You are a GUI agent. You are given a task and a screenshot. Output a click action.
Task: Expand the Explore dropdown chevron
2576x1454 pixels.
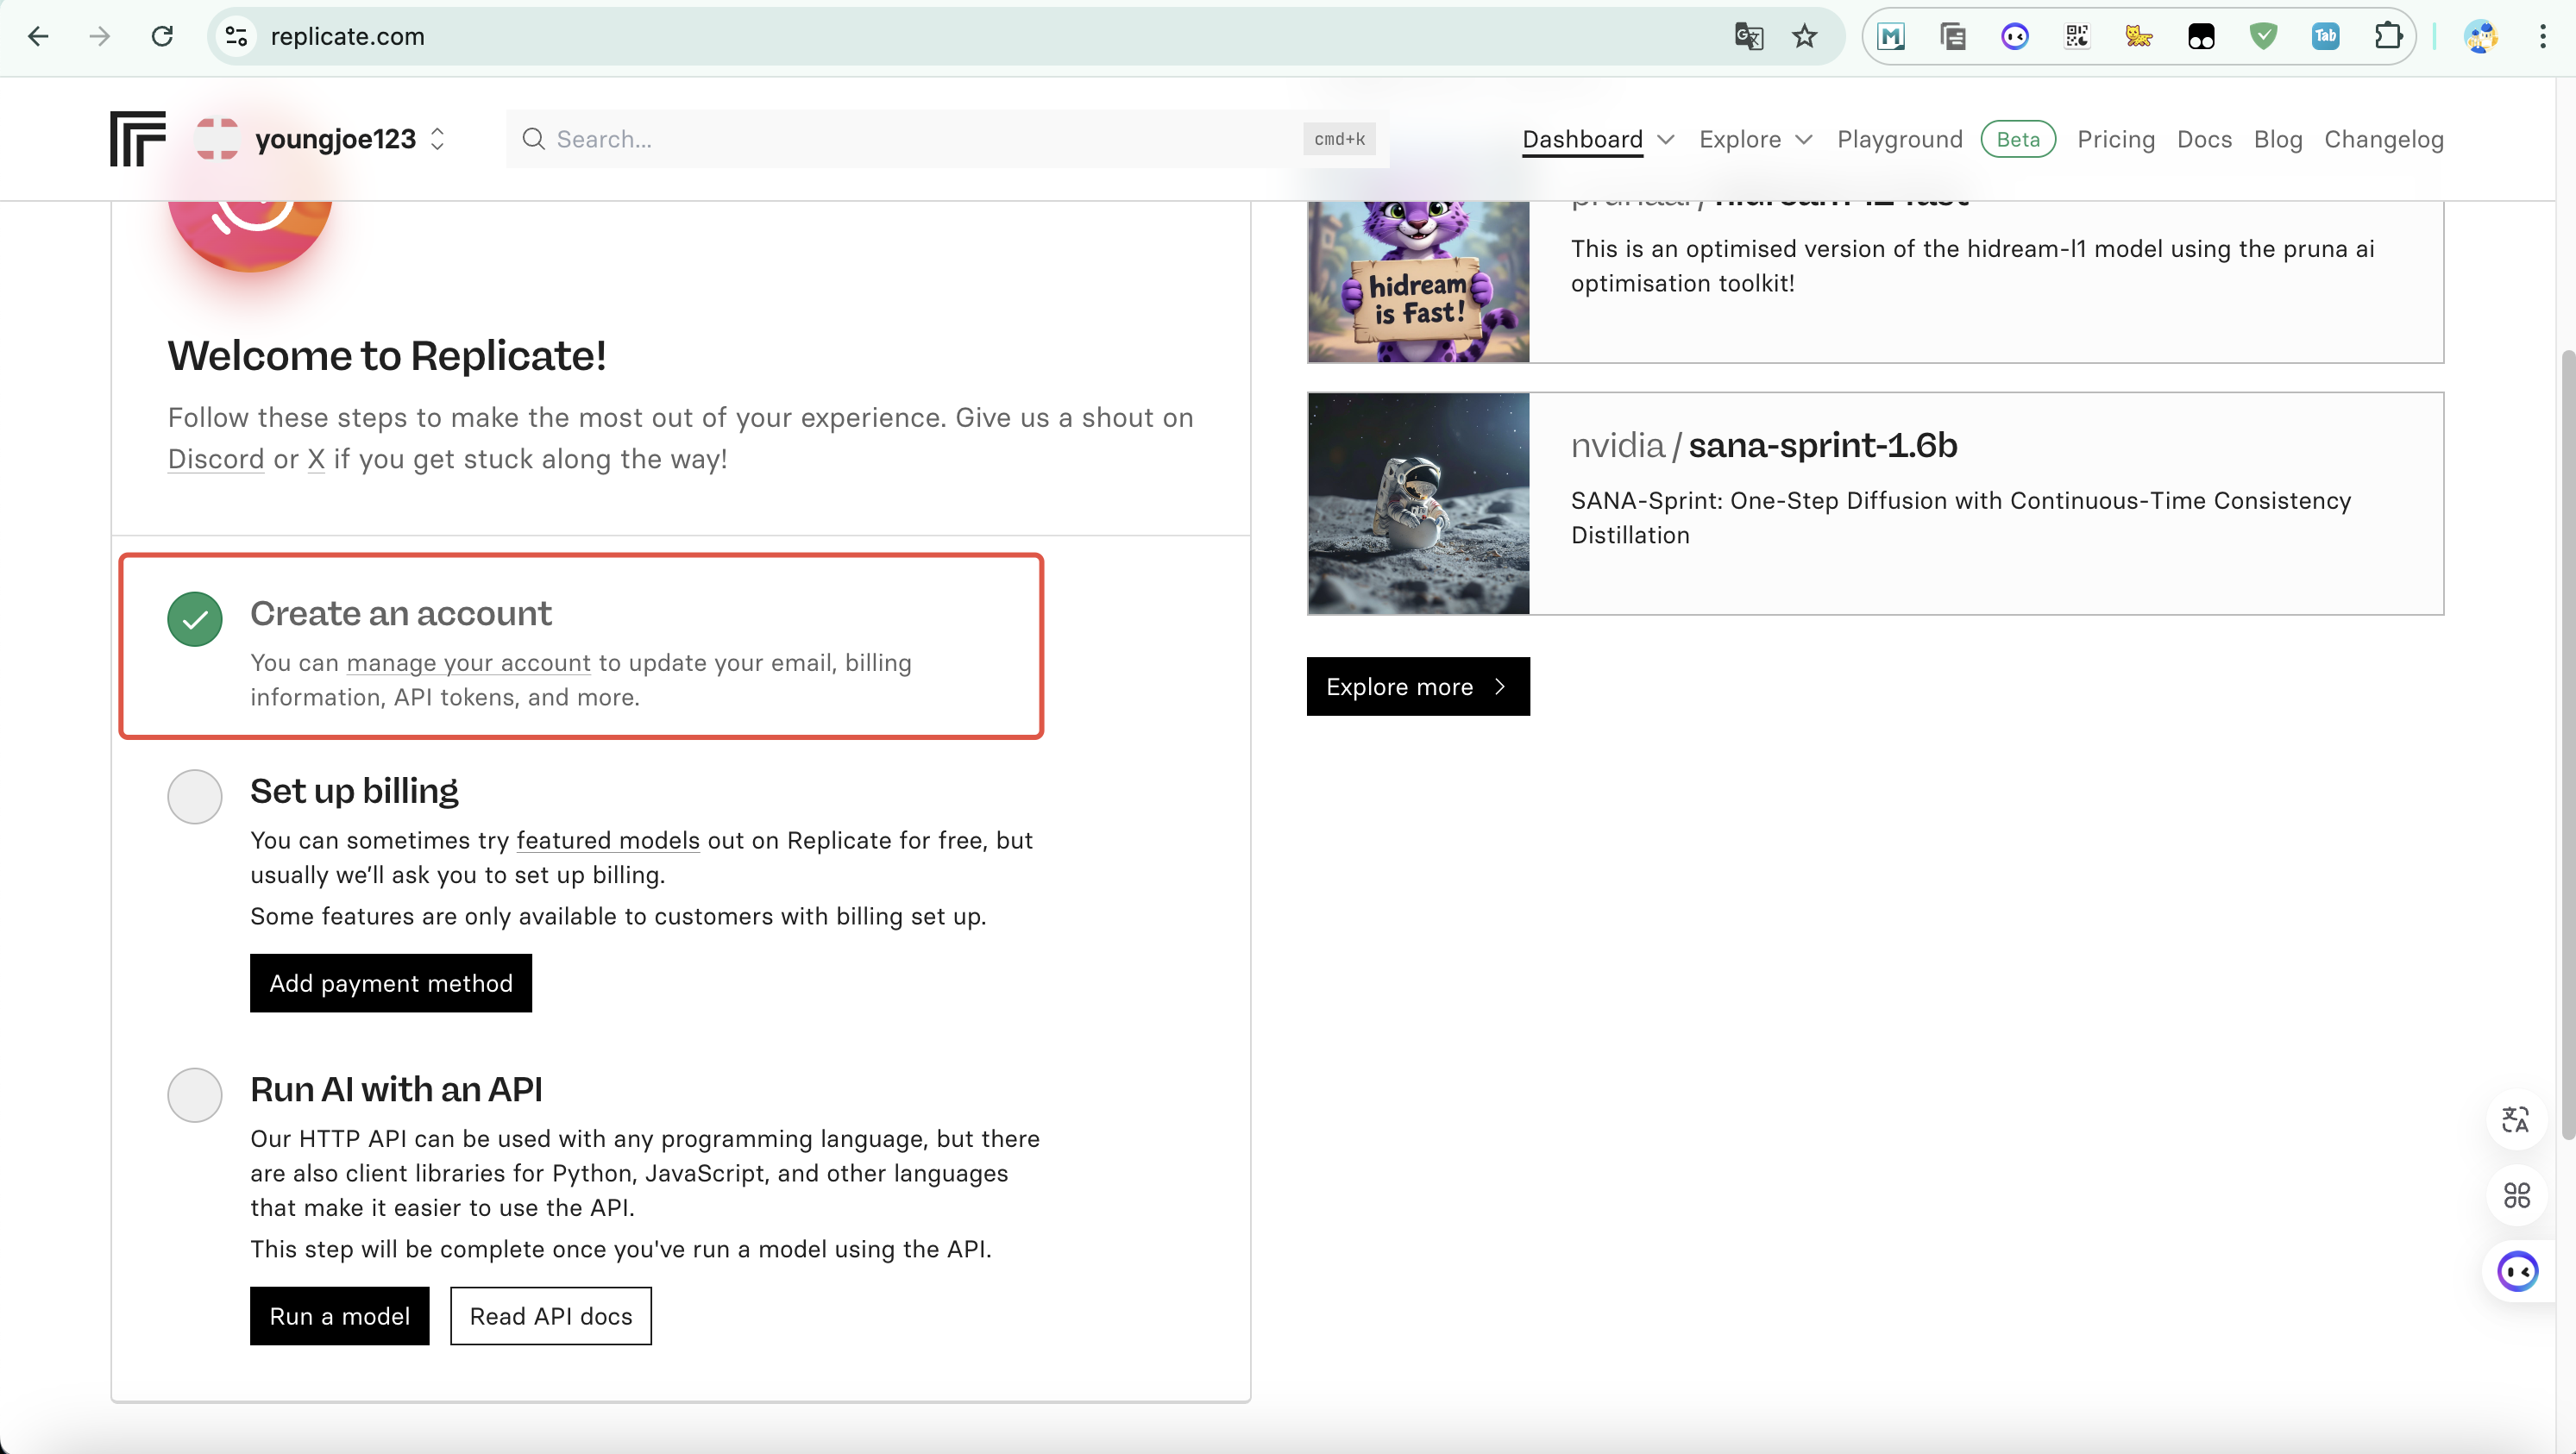(x=1804, y=139)
